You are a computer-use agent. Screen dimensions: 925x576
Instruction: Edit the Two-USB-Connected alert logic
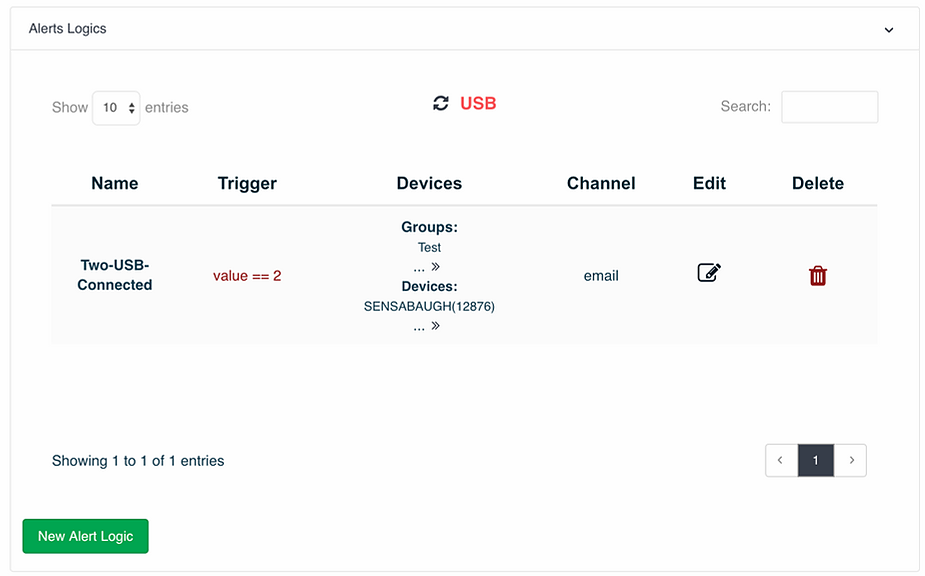click(709, 273)
